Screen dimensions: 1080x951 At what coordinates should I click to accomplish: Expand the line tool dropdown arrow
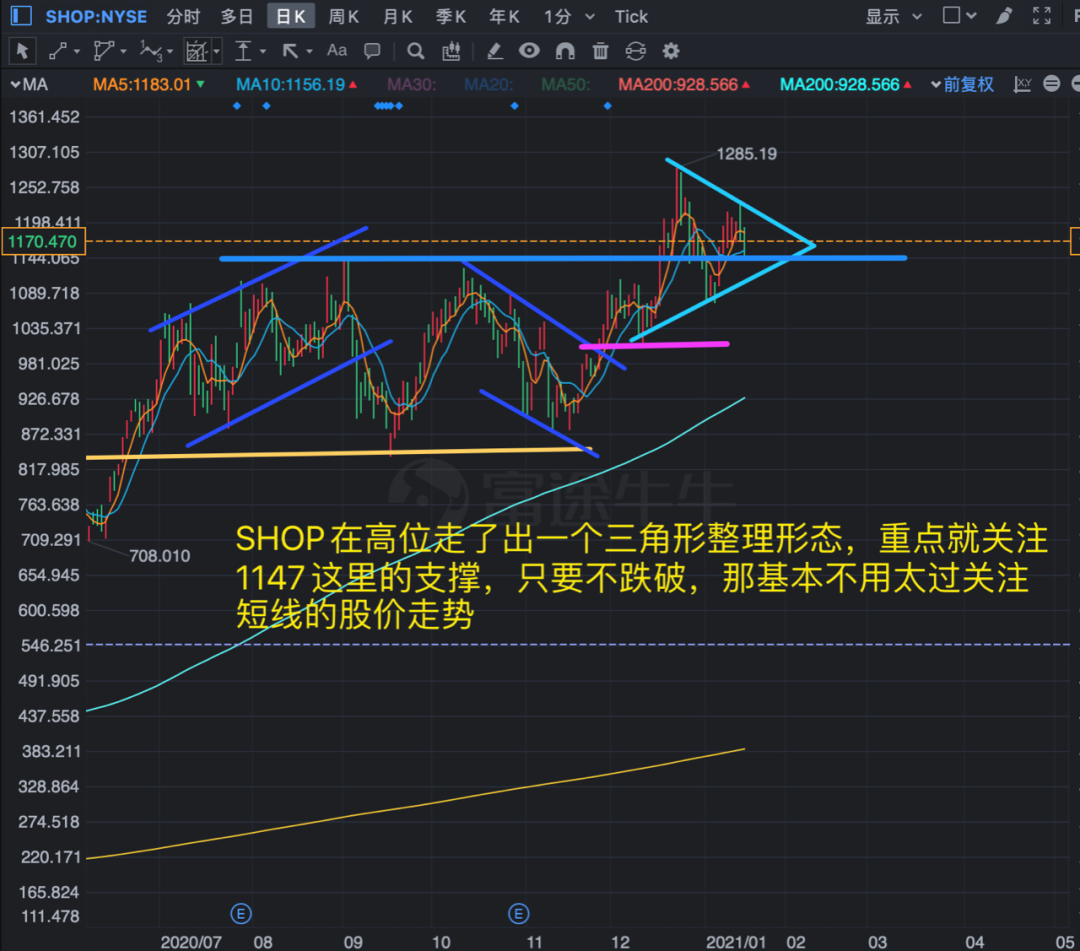pyautogui.click(x=76, y=52)
